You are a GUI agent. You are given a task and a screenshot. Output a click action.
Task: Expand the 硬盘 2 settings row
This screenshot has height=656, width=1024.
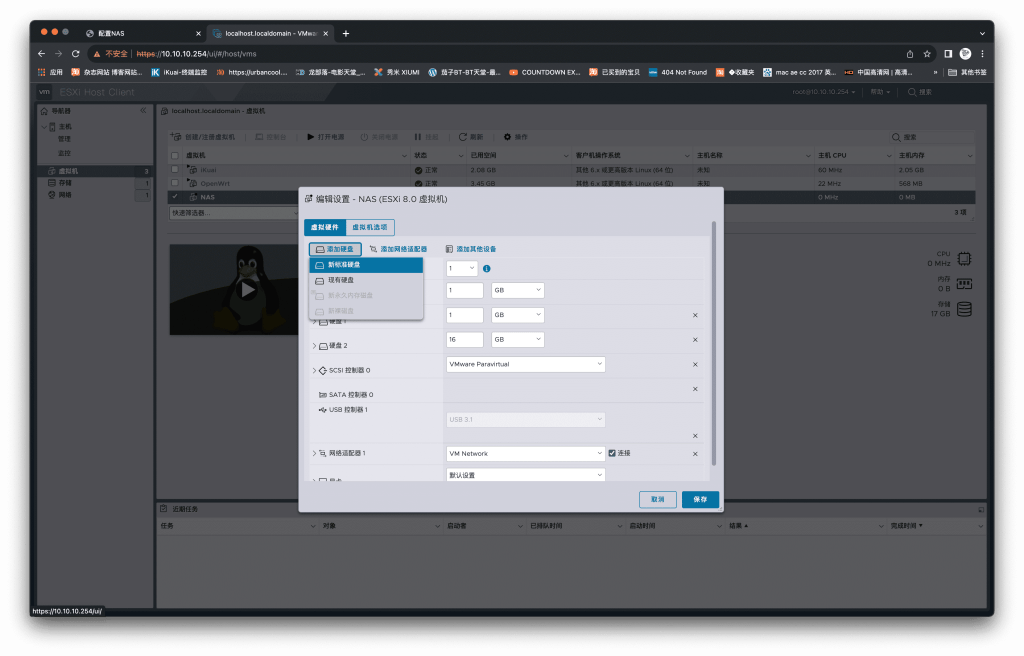tap(314, 346)
